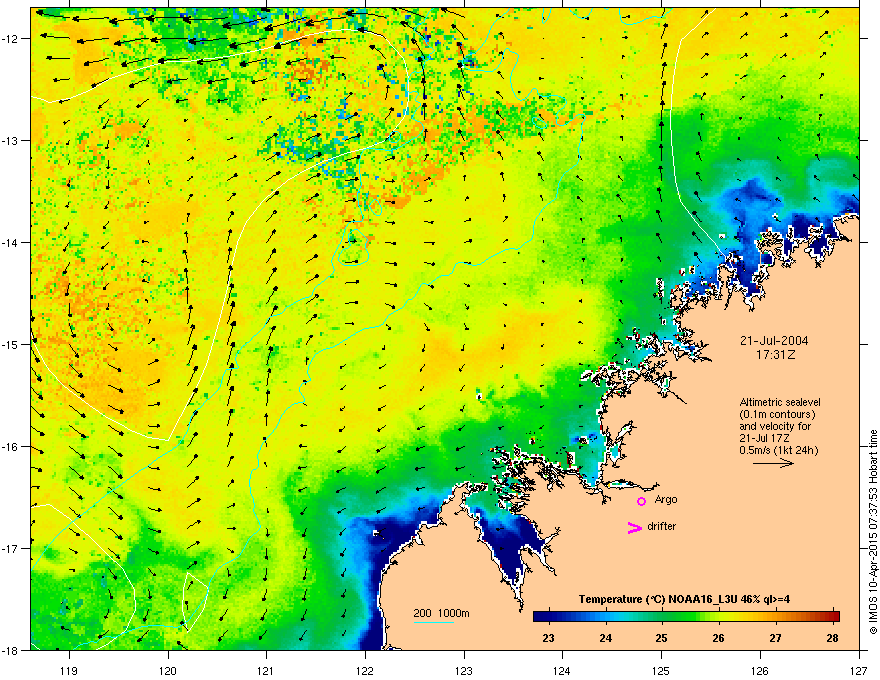Click the longitude axis label '120'
The height and width of the screenshot is (680, 880).
pyautogui.click(x=168, y=670)
